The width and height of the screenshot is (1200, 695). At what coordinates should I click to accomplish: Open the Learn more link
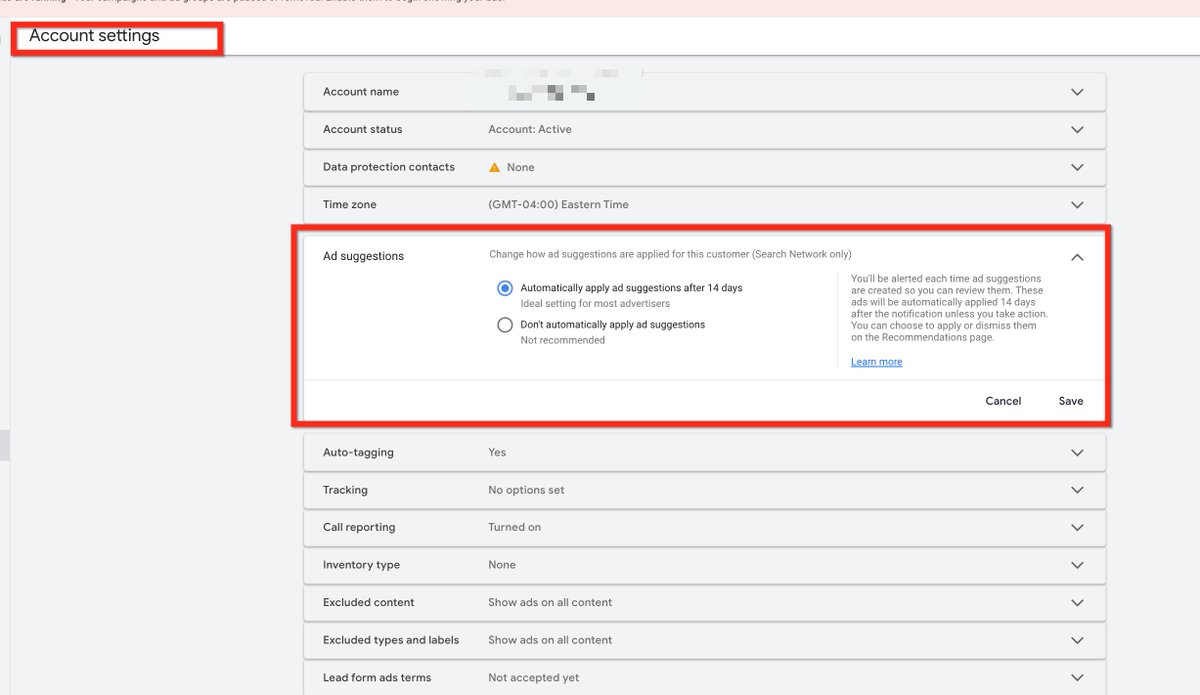point(876,362)
